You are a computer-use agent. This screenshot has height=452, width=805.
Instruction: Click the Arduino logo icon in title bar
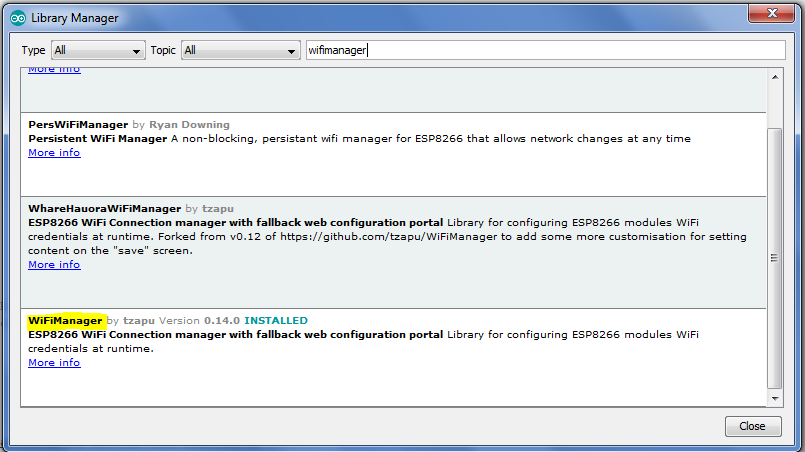pos(18,18)
